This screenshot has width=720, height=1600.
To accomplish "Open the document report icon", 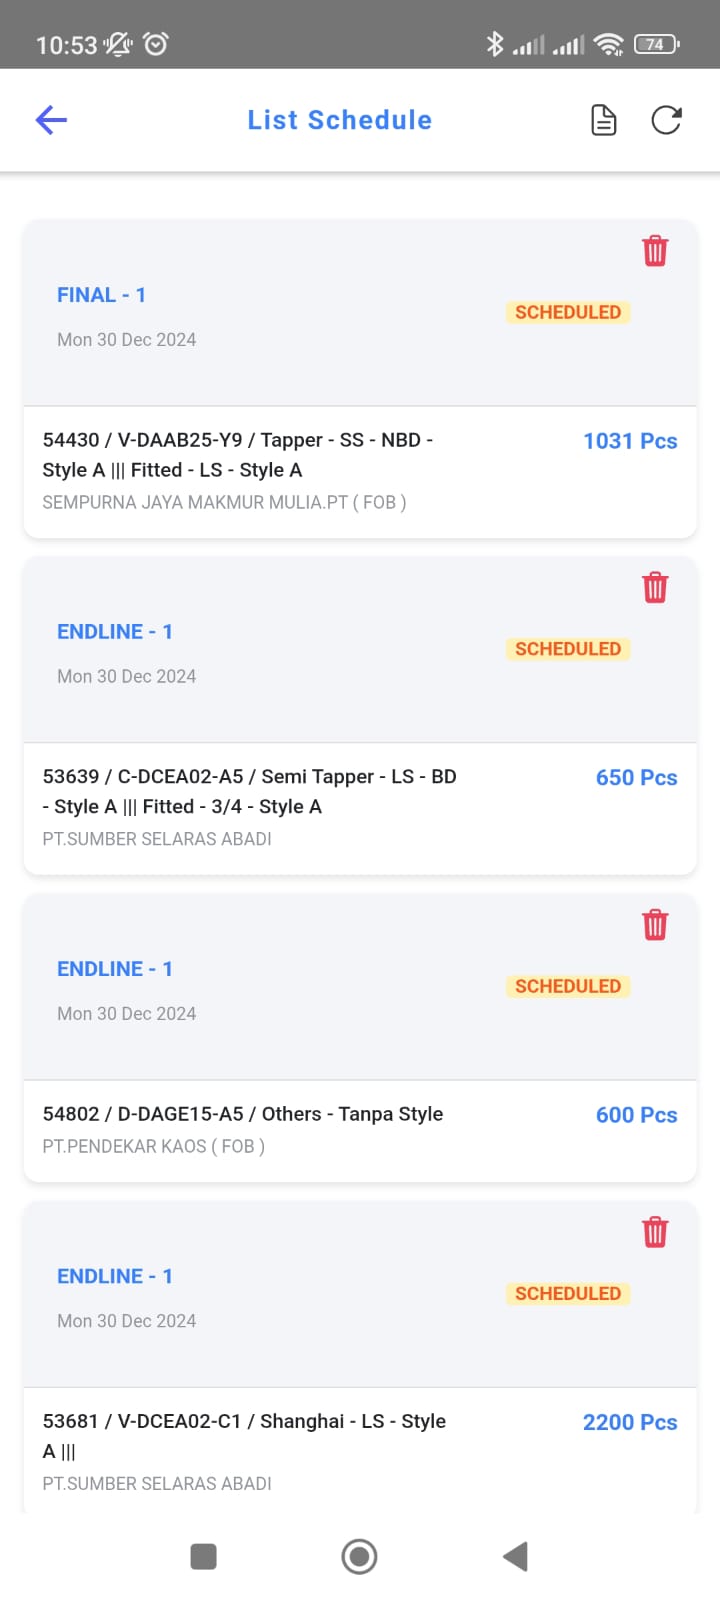I will pos(604,121).
